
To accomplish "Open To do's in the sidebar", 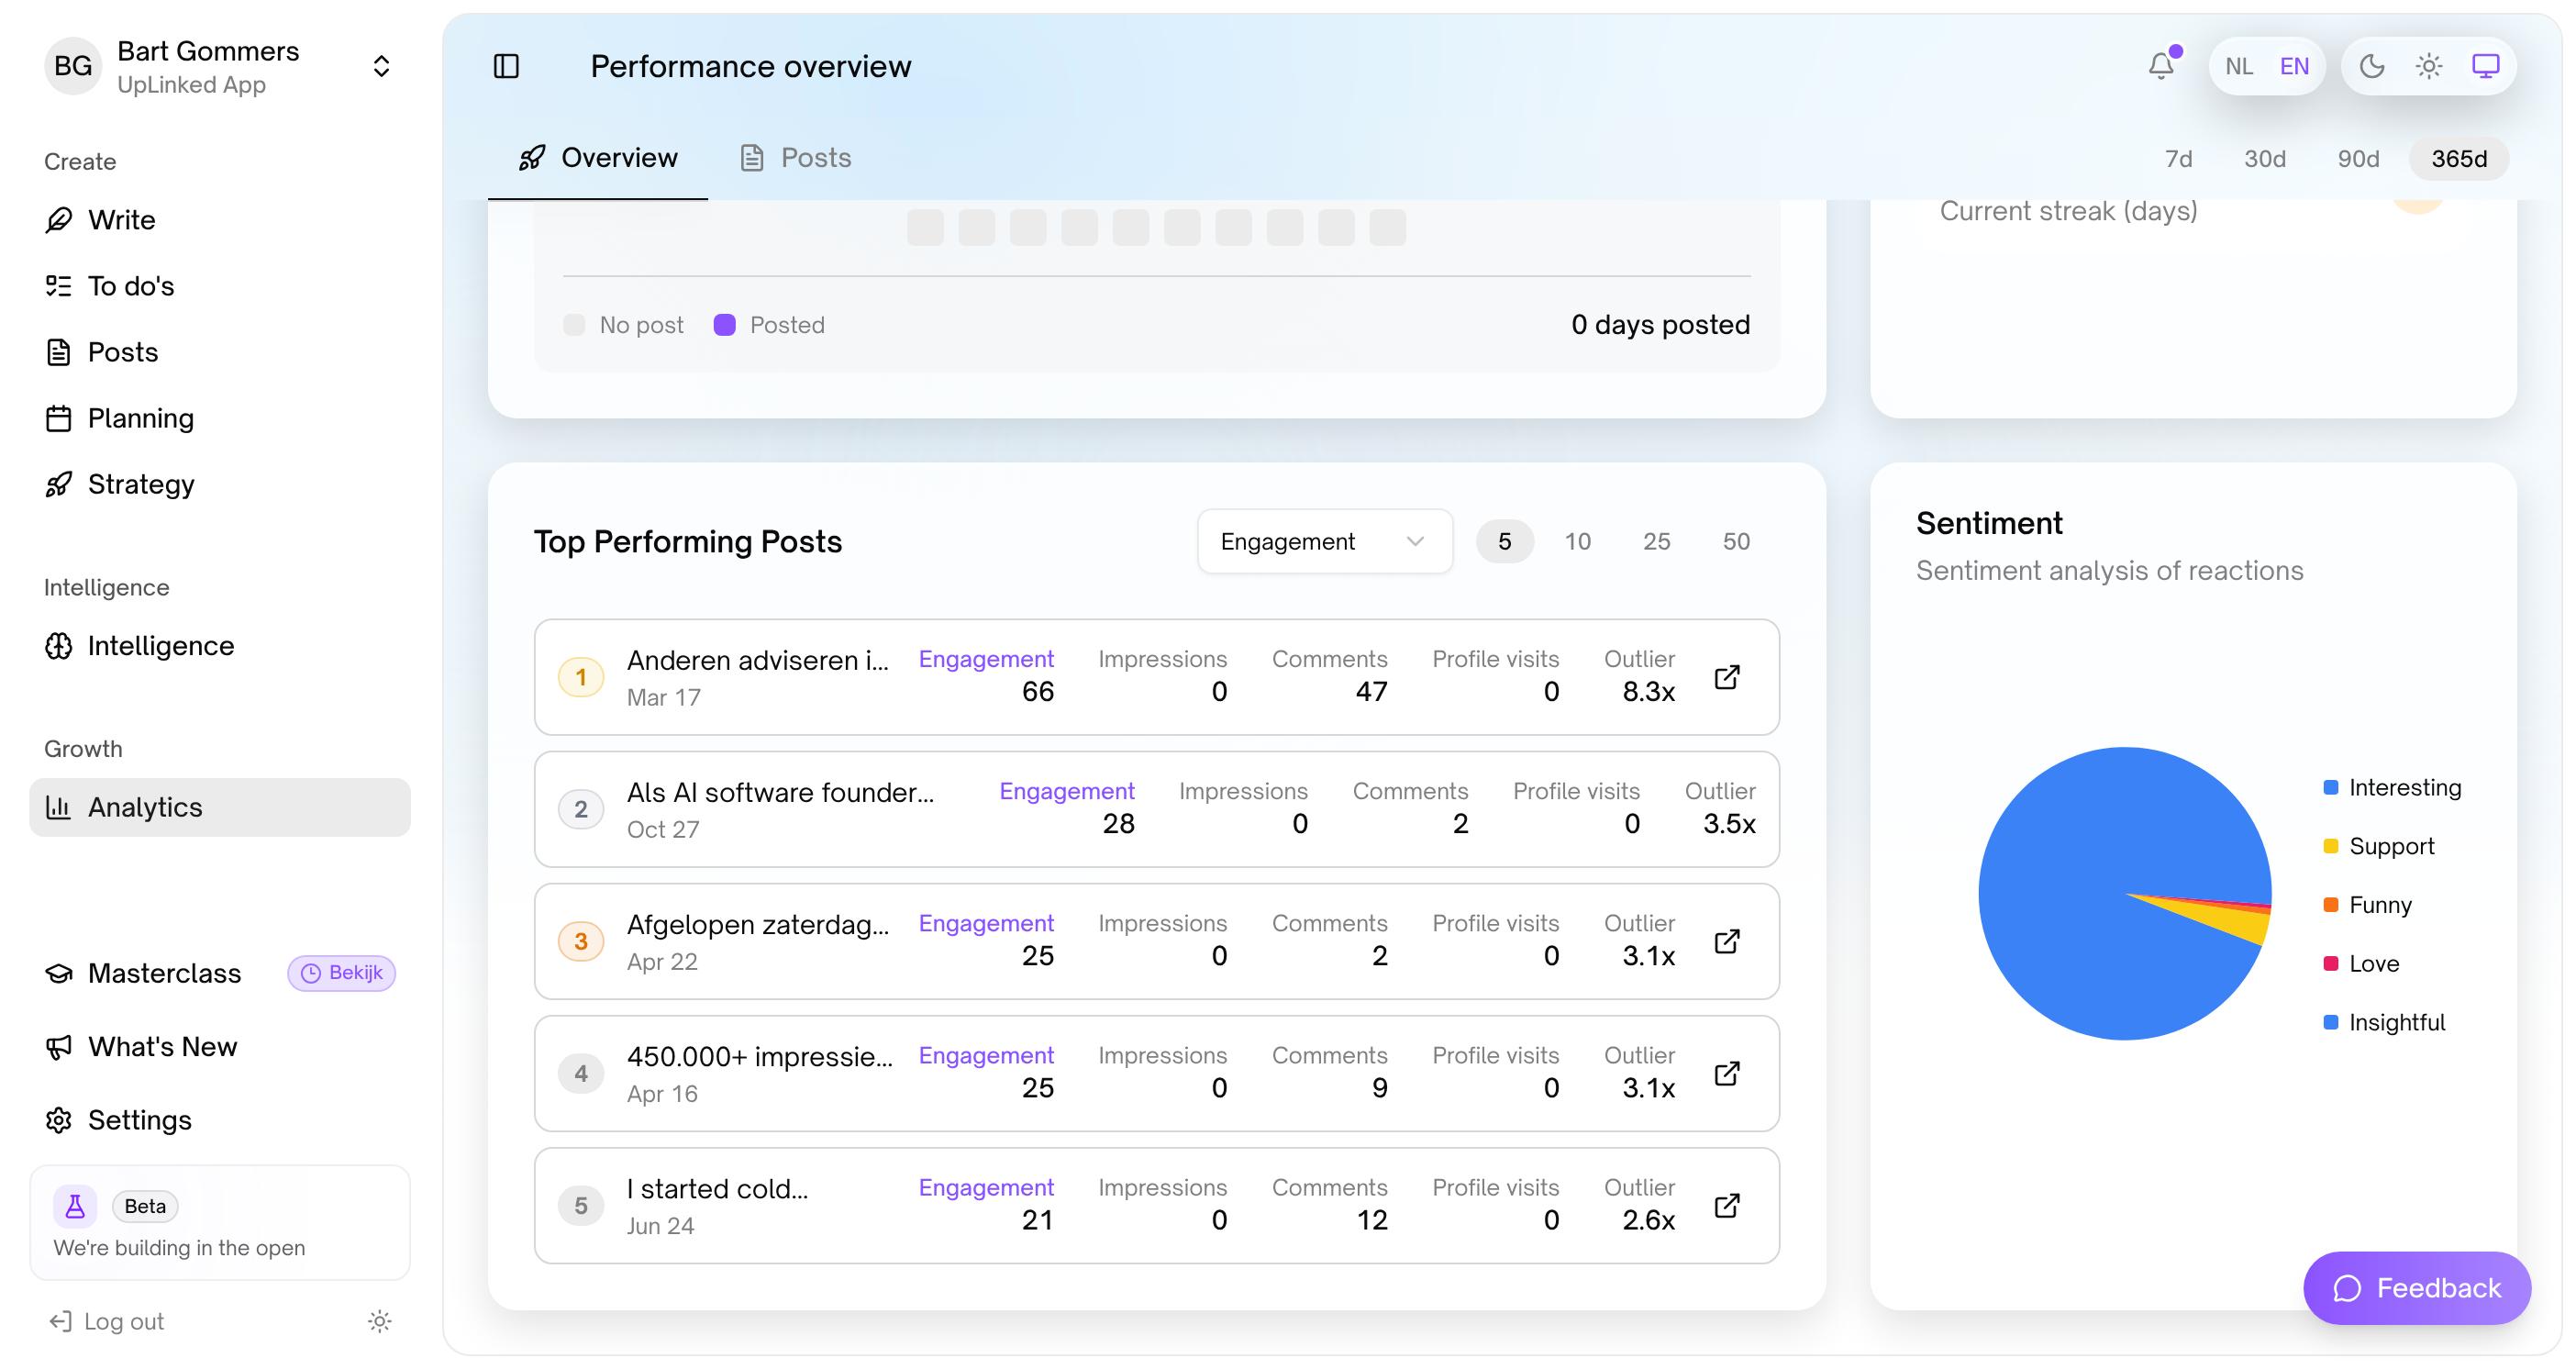I will point(220,286).
